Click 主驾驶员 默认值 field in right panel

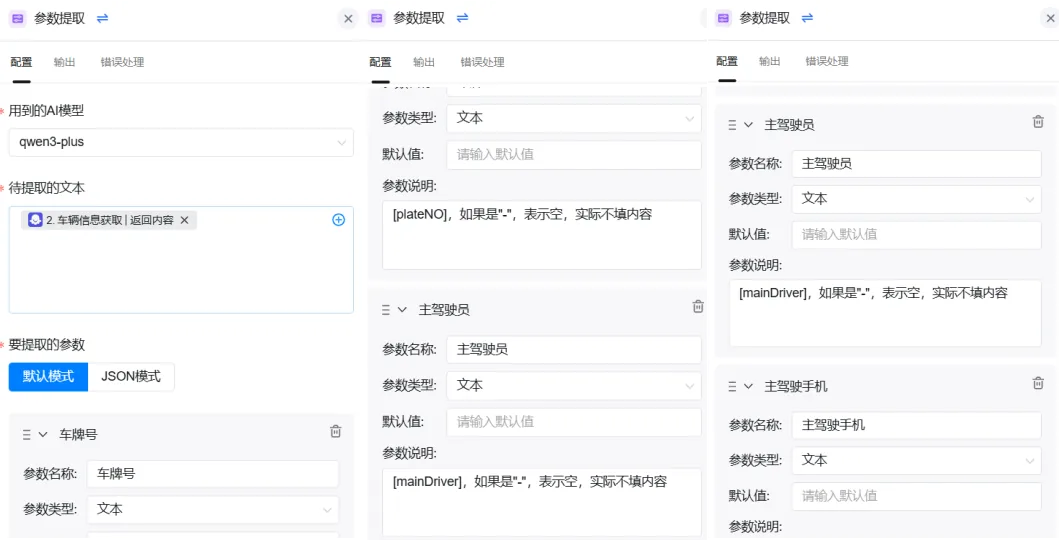pos(916,234)
